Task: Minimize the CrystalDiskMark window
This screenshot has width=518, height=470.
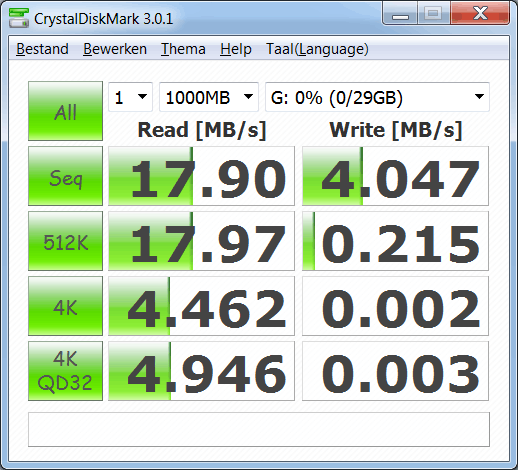Action: (x=400, y=14)
